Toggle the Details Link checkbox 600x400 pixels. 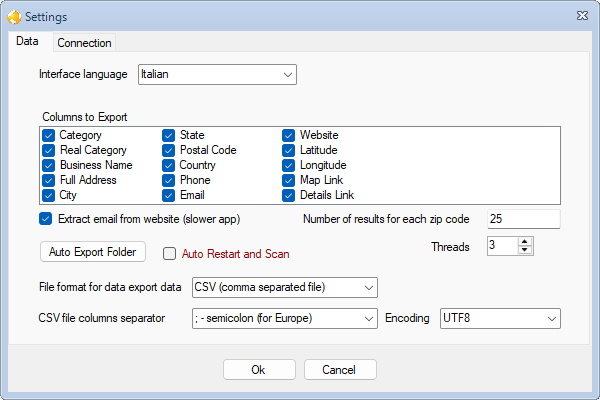point(289,195)
